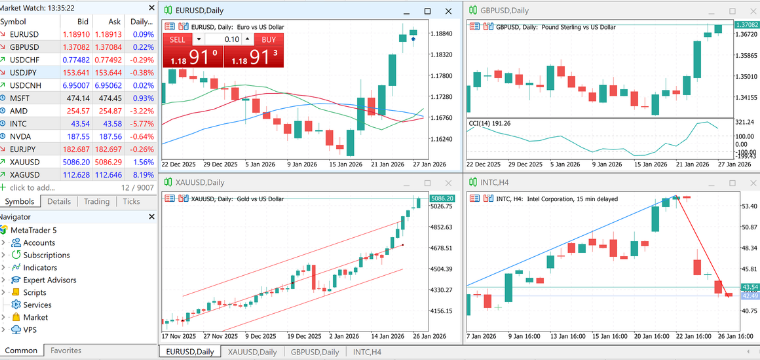Click the BUY button on EURUSD chart
This screenshot has width=760, height=360.
coord(269,40)
